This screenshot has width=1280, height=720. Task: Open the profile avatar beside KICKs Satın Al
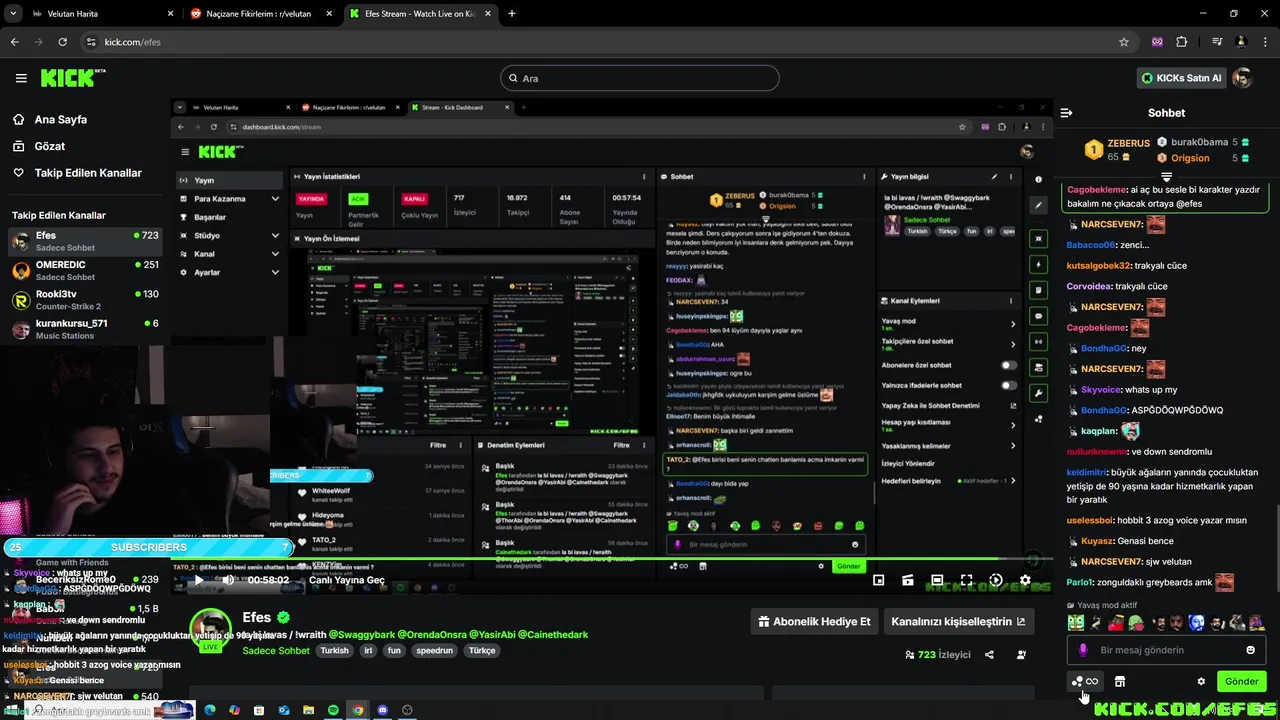pos(1242,78)
